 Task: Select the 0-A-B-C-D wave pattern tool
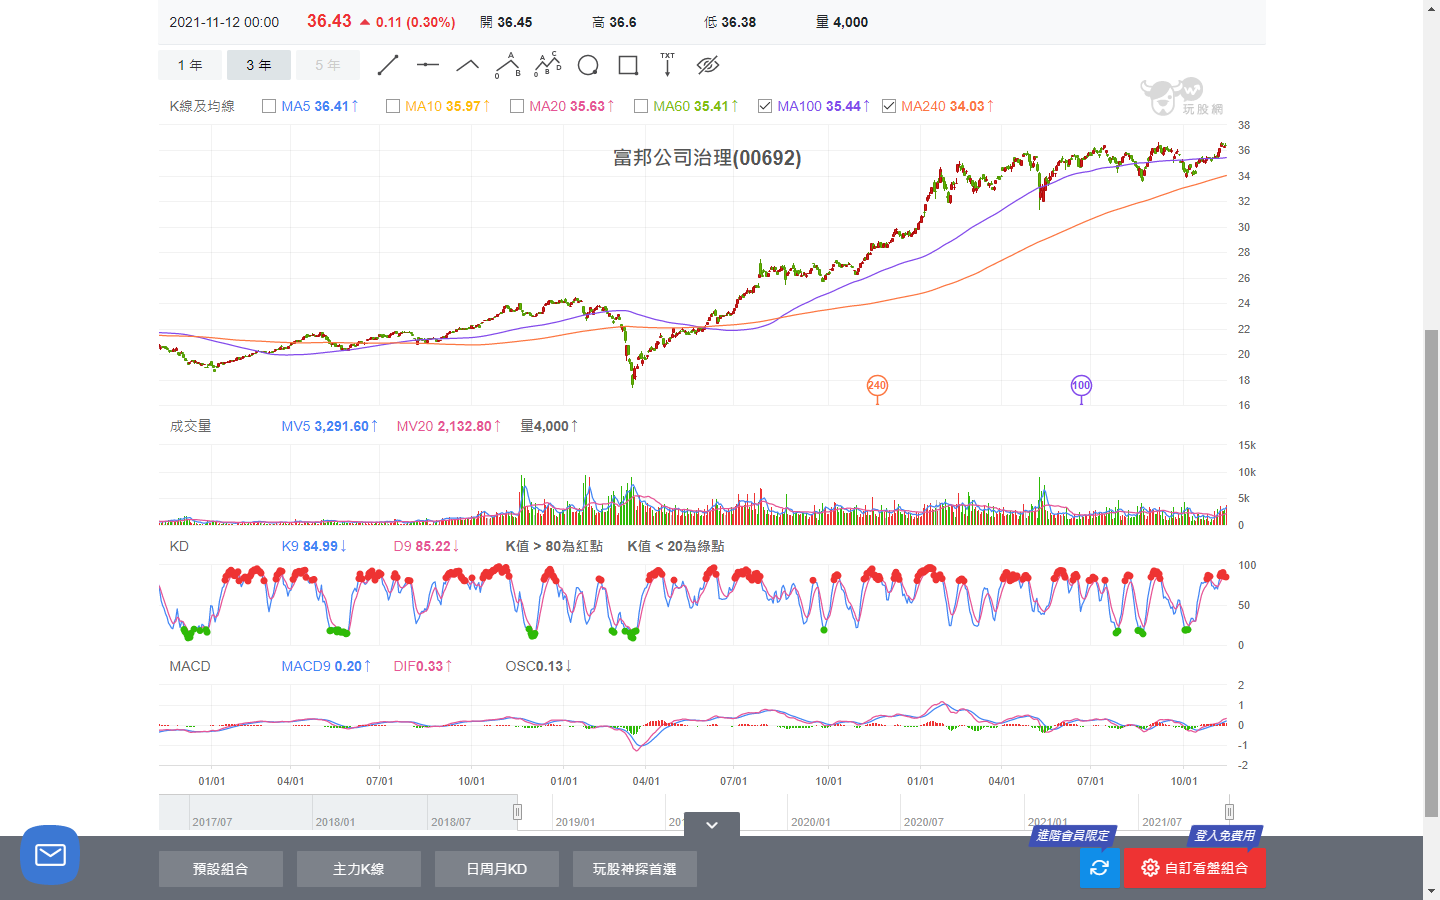tap(548, 65)
